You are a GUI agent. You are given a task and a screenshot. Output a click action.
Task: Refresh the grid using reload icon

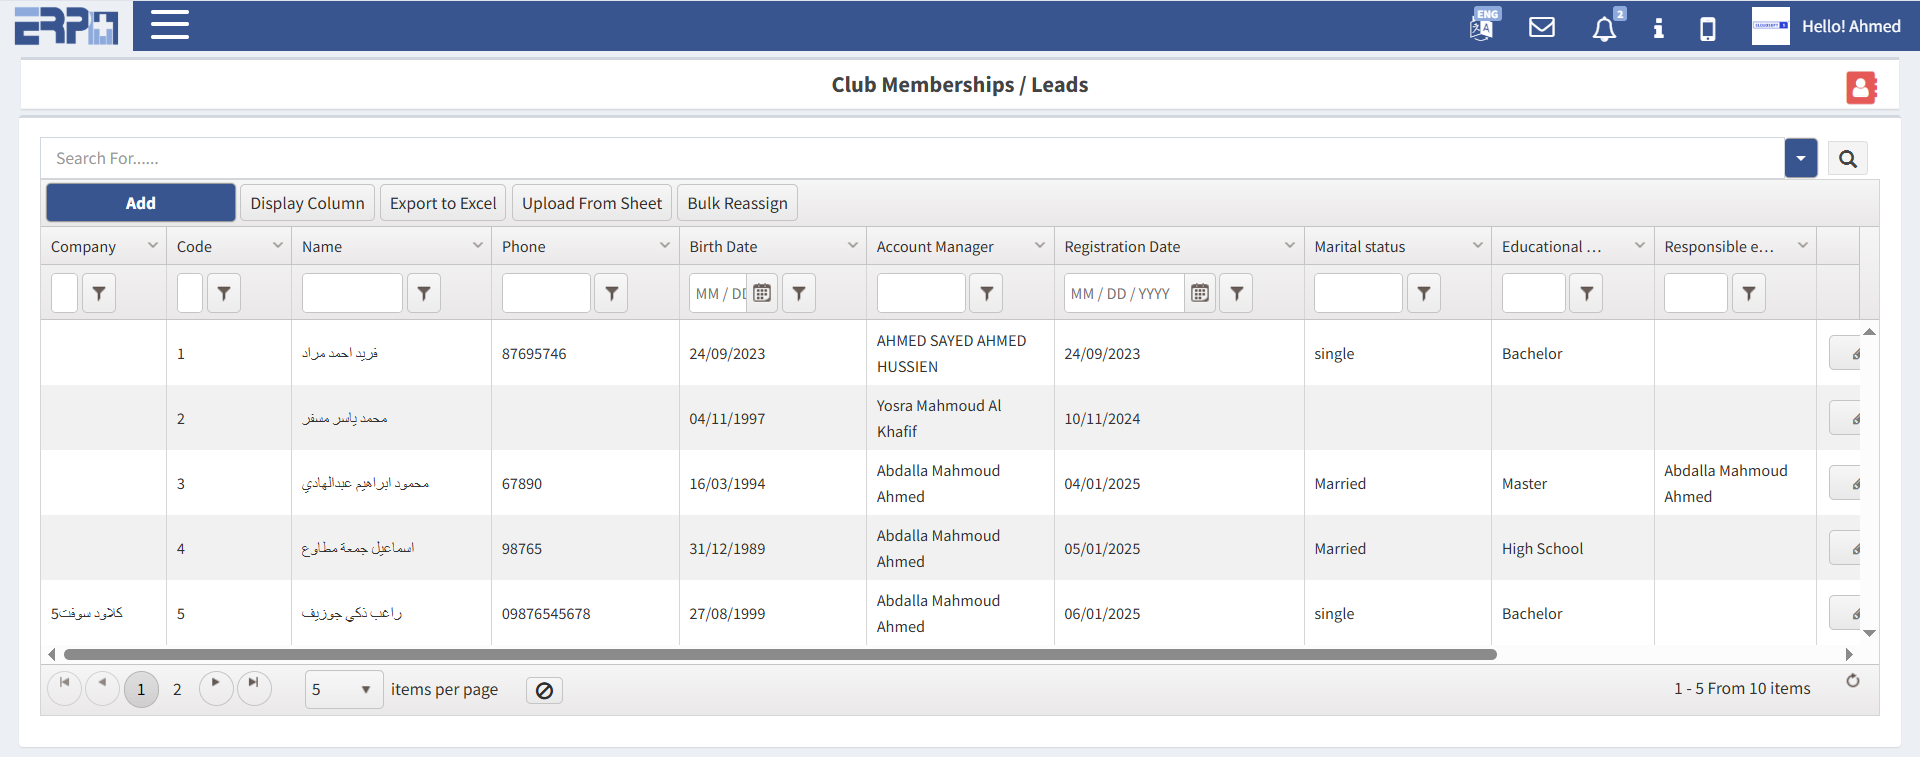(1852, 681)
